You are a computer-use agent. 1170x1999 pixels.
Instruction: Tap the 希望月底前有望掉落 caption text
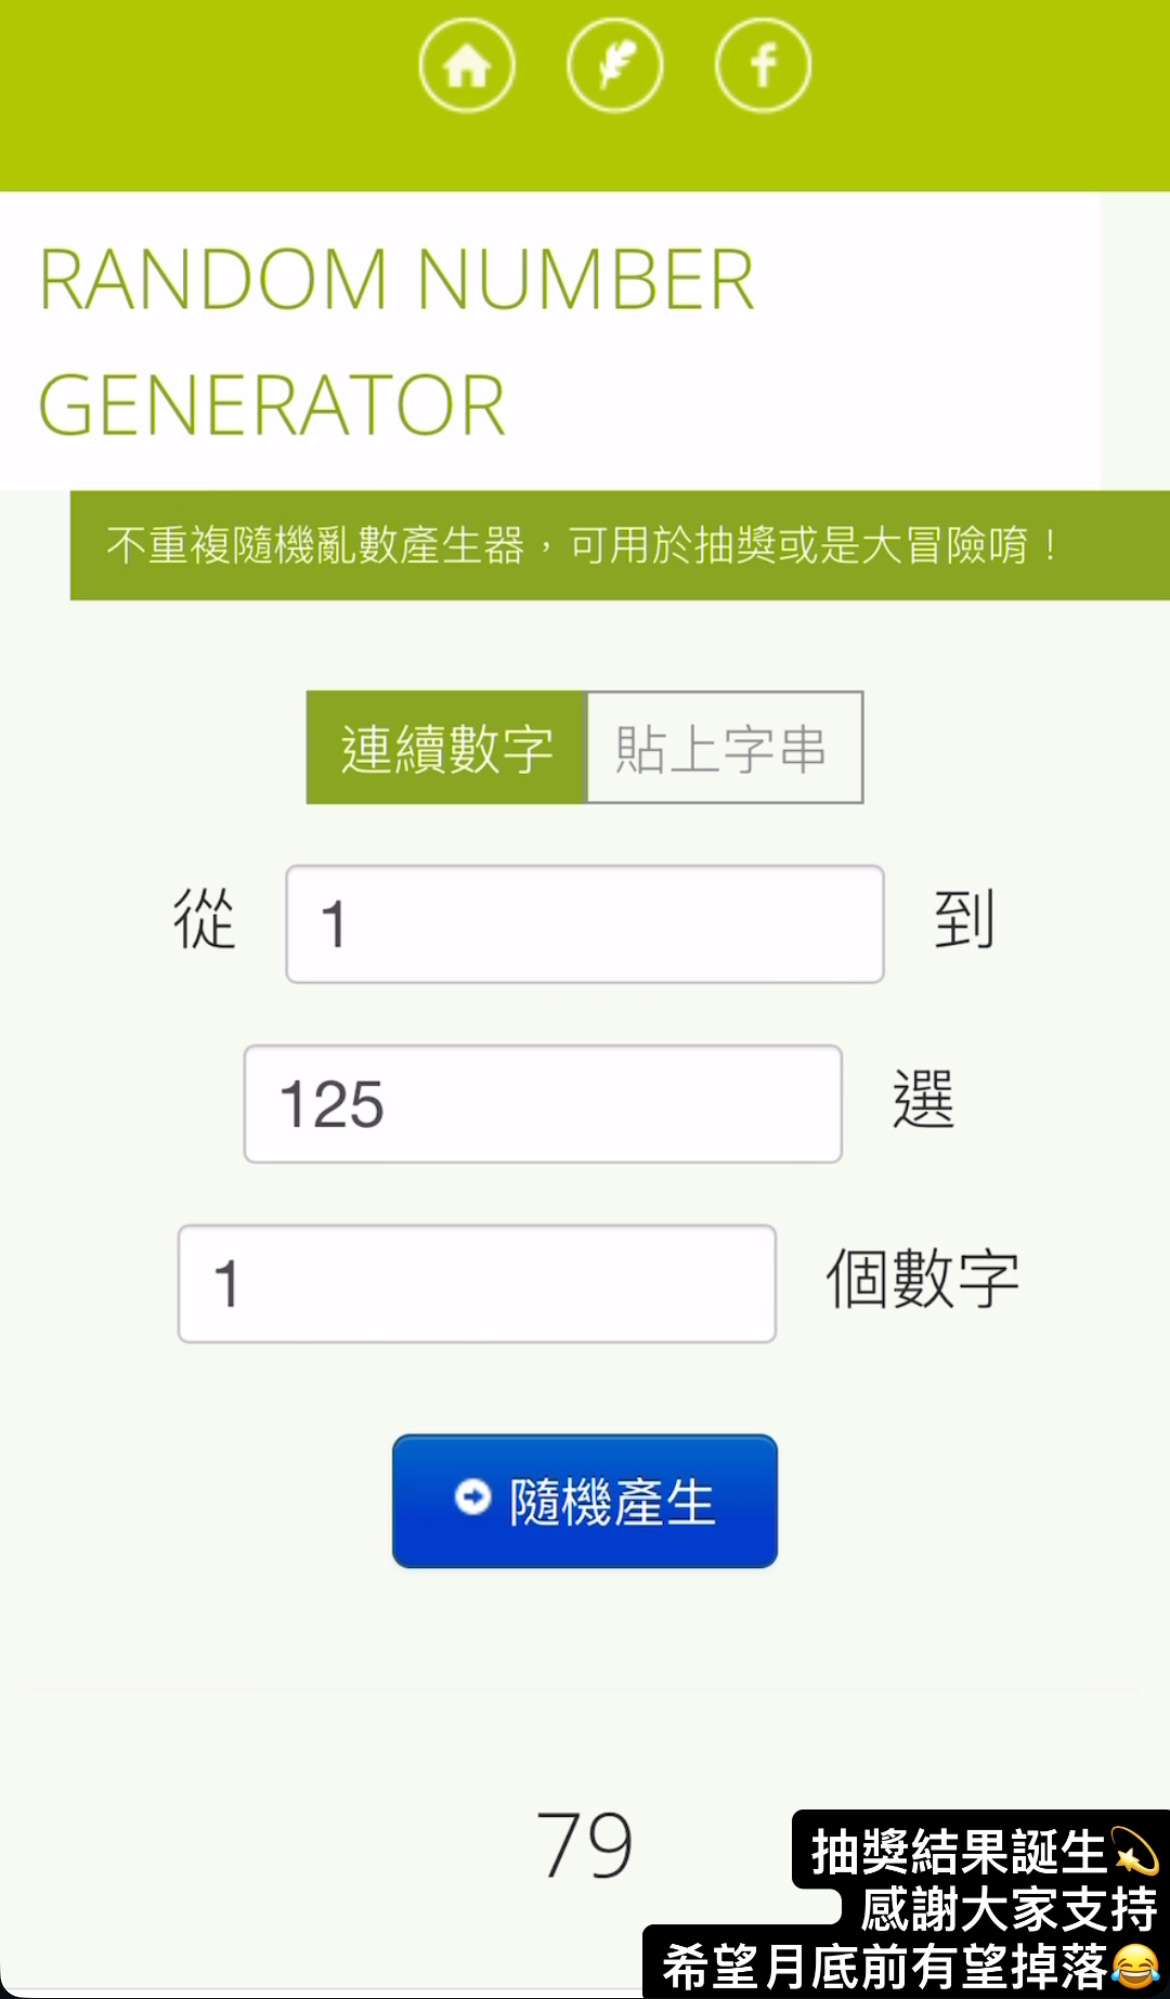coord(884,1967)
